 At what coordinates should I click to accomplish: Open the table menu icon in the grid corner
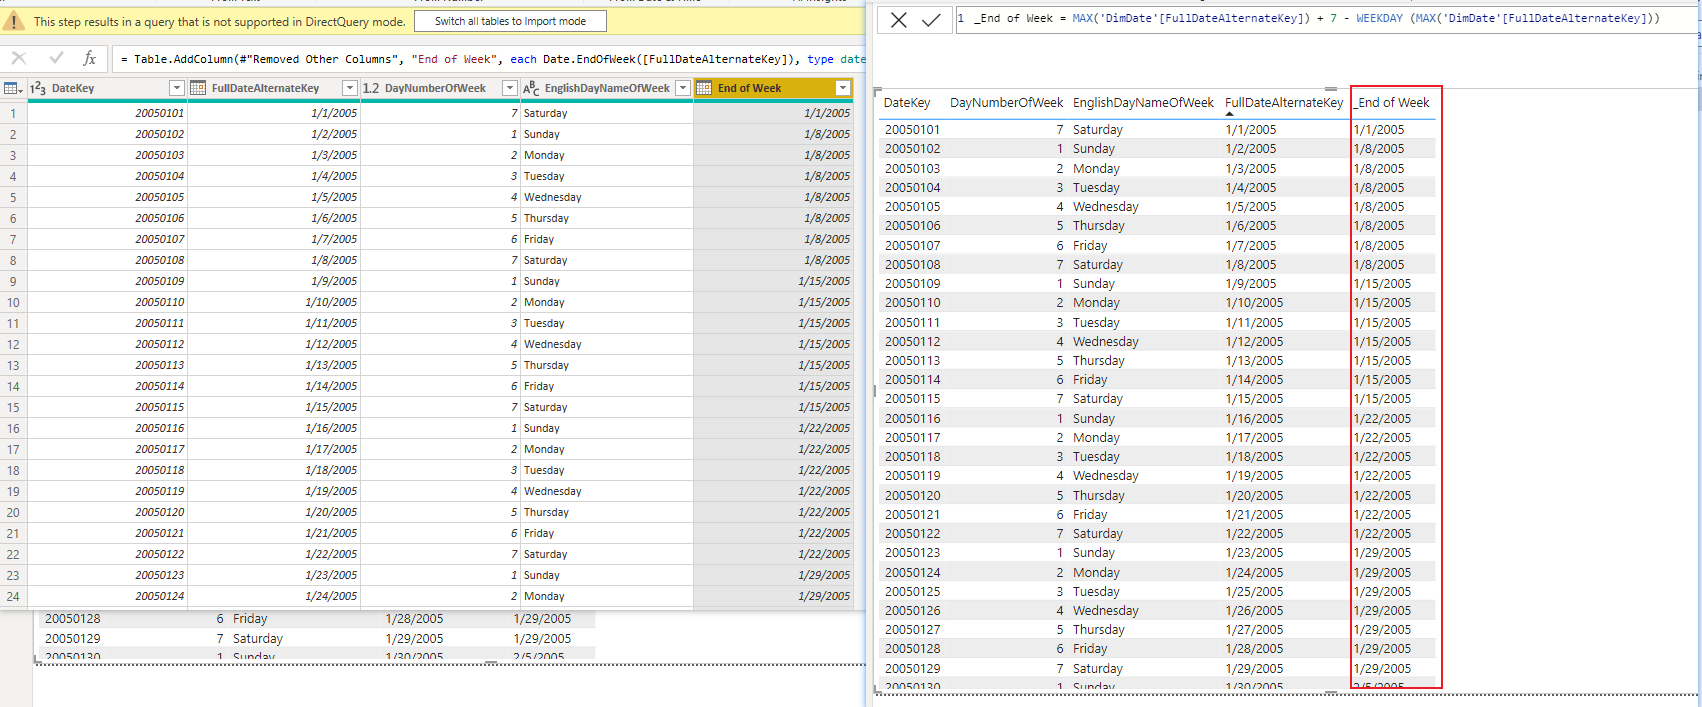pos(13,88)
